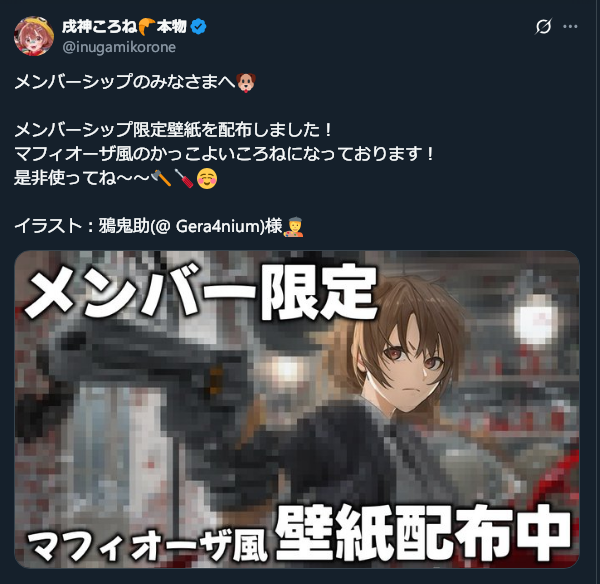Click the メンバー限定 caption on image
The width and height of the screenshot is (600, 584).
coord(202,292)
